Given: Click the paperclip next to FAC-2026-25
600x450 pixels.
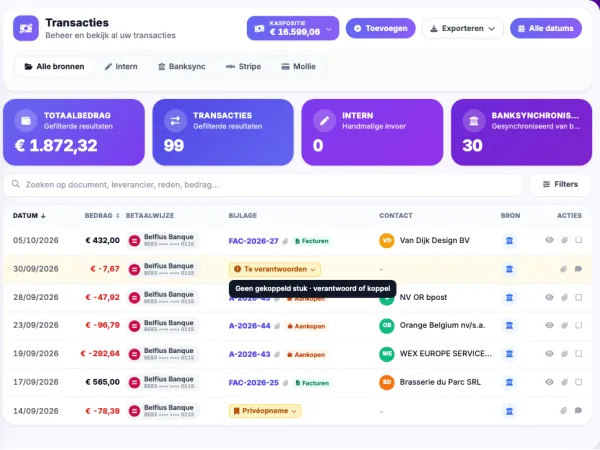Looking at the screenshot, I should coord(285,383).
